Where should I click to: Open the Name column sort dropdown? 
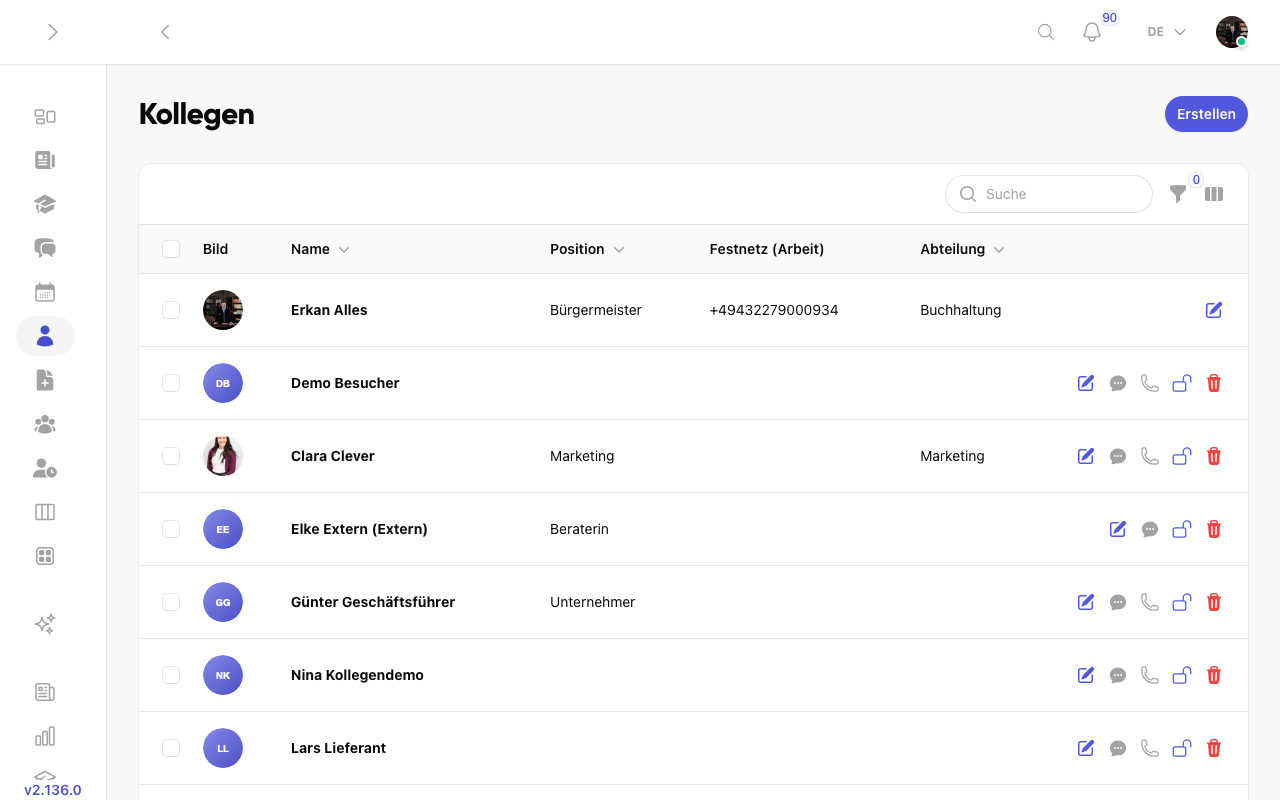(x=344, y=249)
